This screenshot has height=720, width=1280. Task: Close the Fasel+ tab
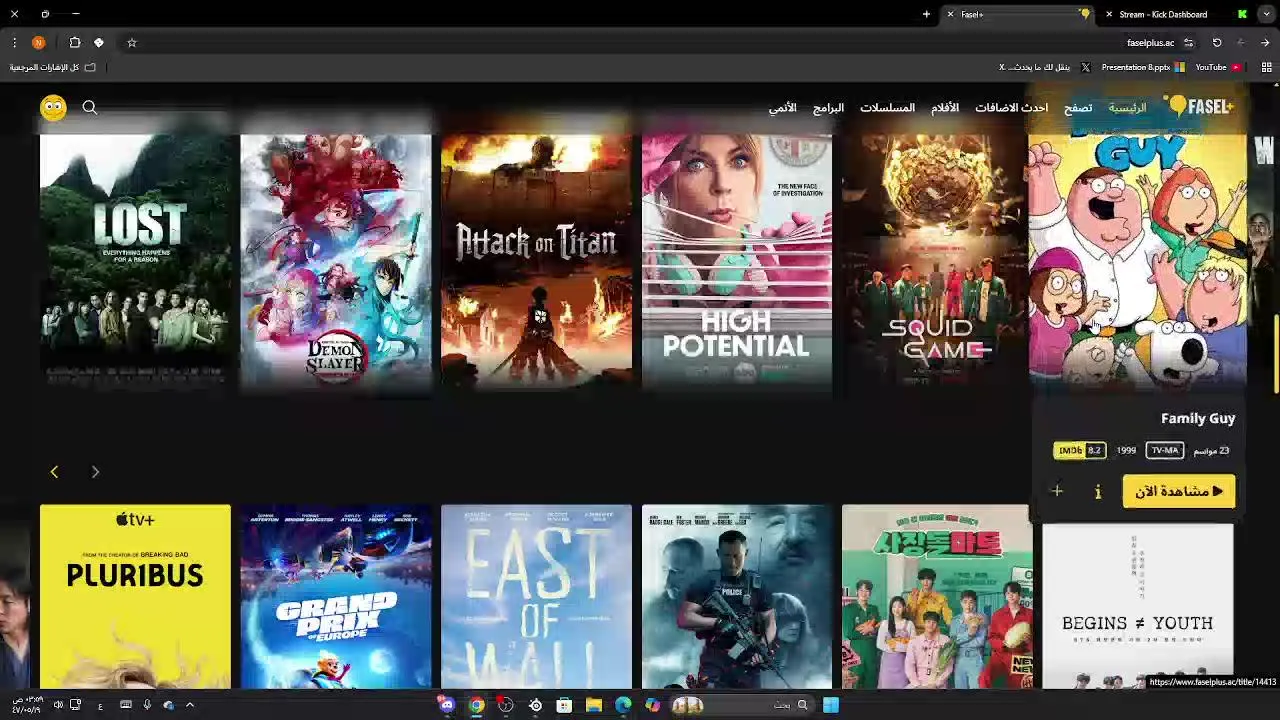pos(950,14)
